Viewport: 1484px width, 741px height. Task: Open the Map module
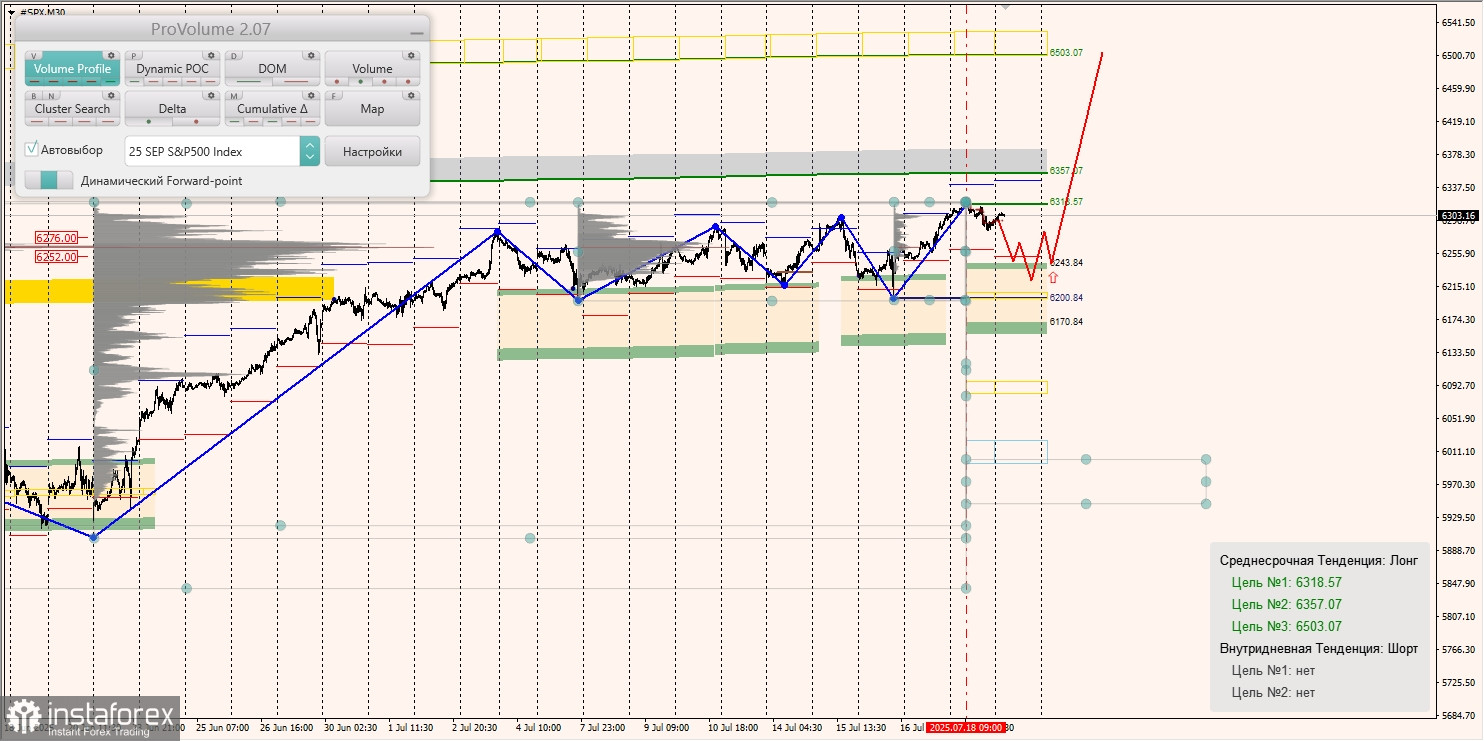click(372, 109)
